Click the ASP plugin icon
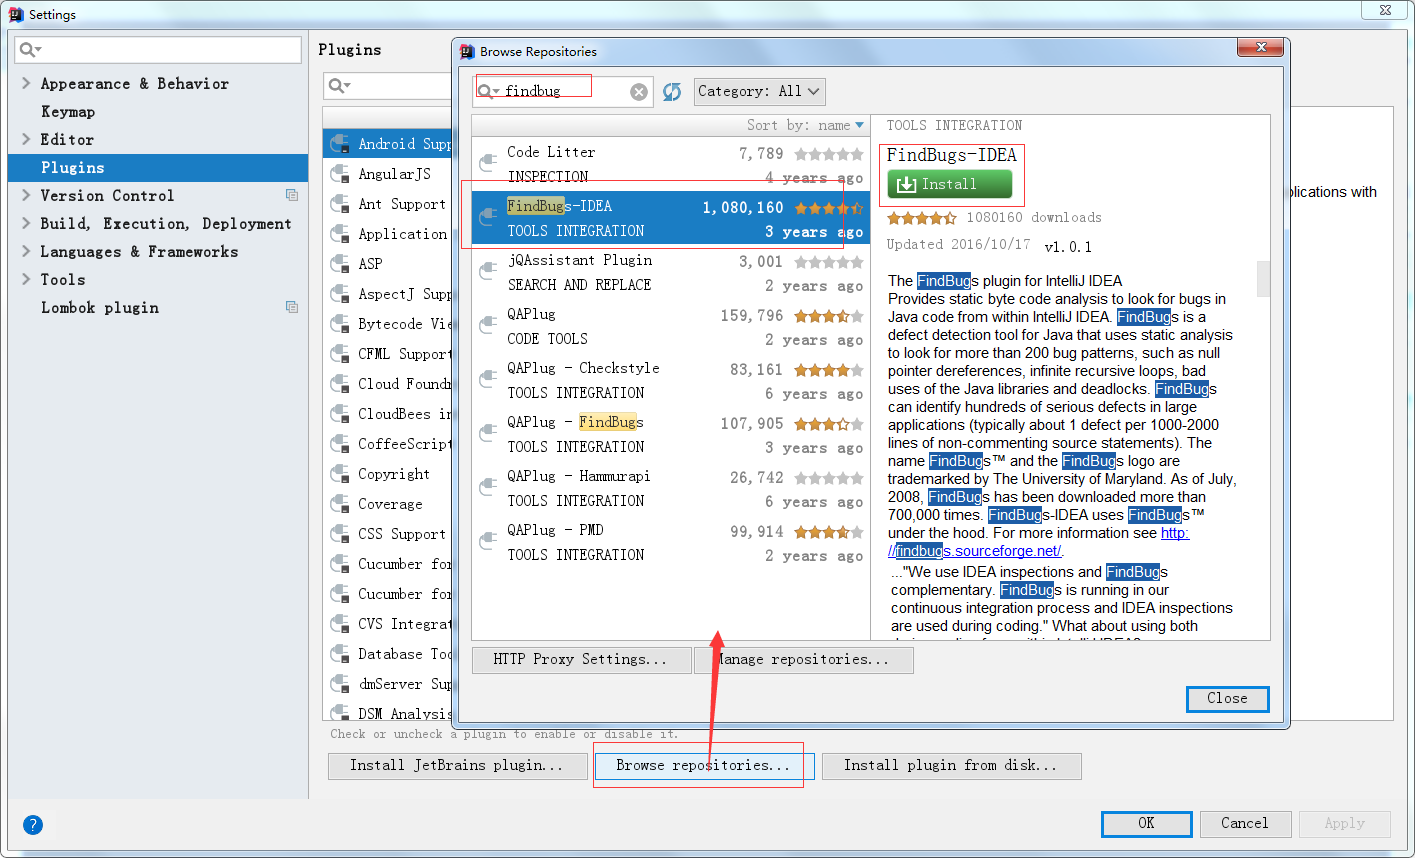1415x858 pixels. click(340, 264)
